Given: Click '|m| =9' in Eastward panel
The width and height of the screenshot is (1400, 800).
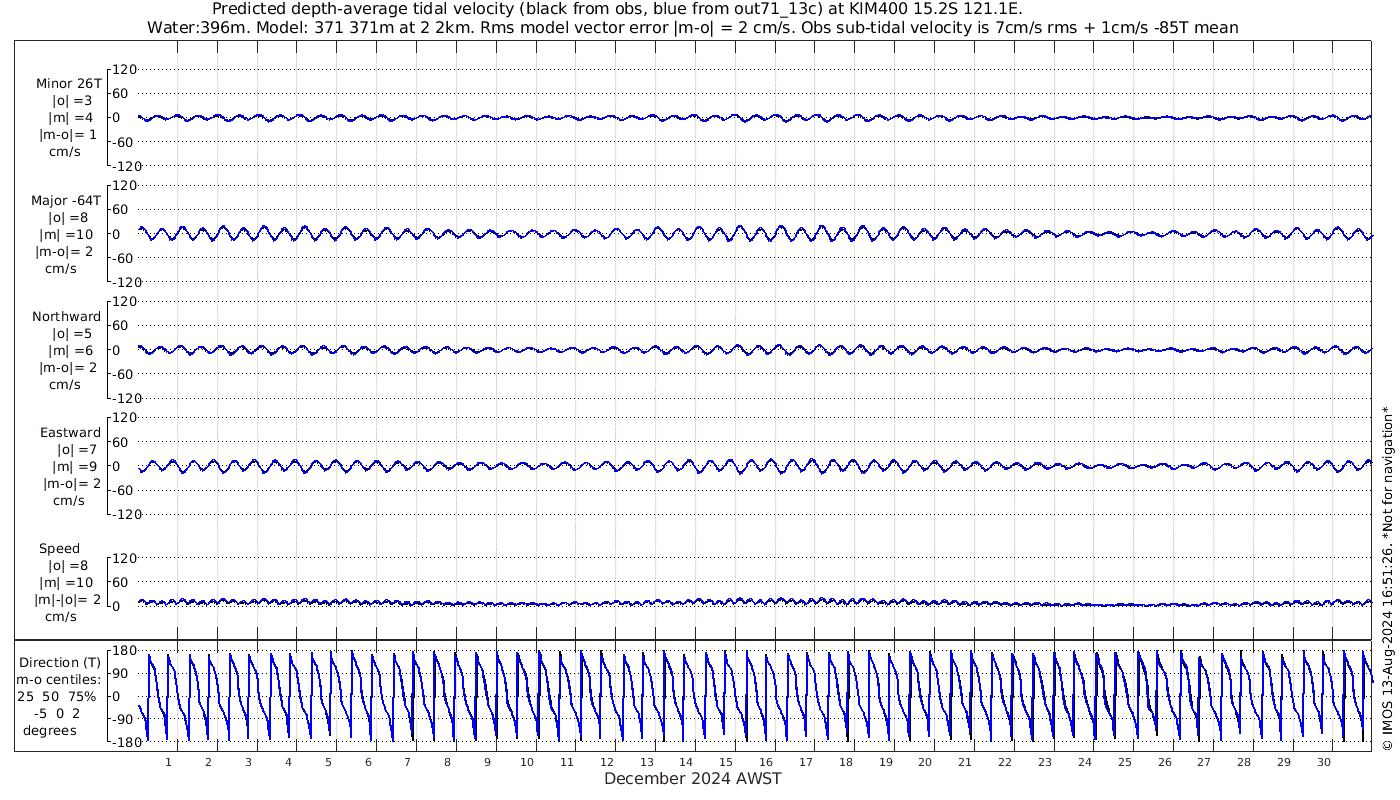Looking at the screenshot, I should click(75, 467).
